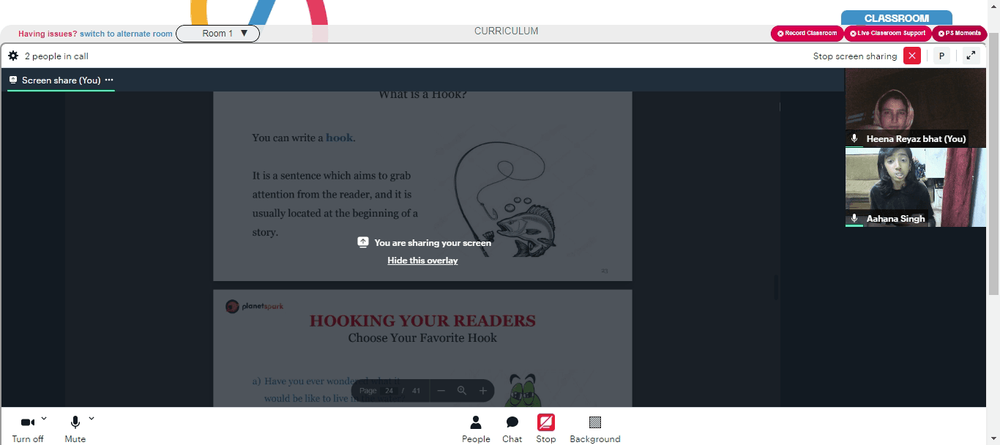Open Background effects option
The height and width of the screenshot is (445, 1000).
(595, 429)
